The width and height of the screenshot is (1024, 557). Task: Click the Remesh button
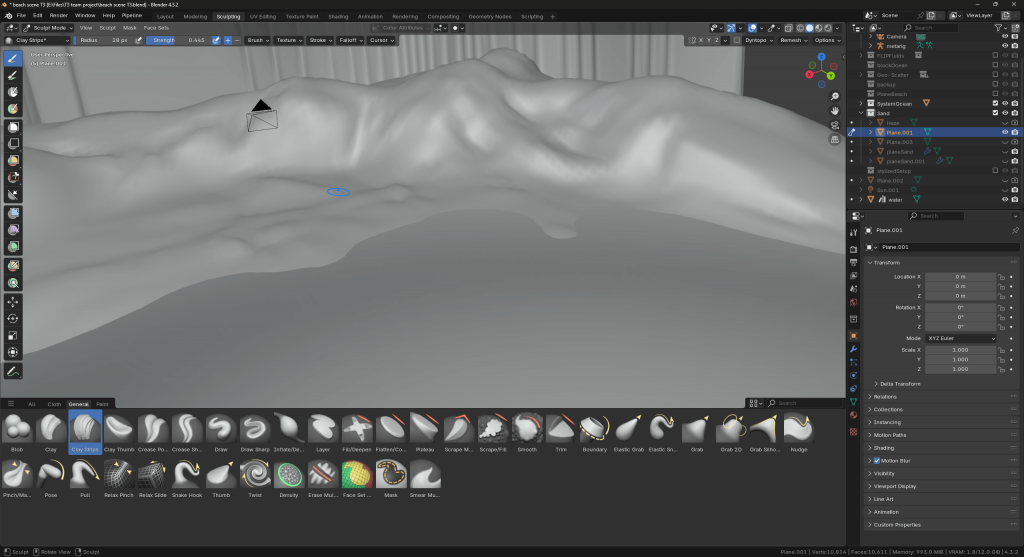[x=792, y=40]
